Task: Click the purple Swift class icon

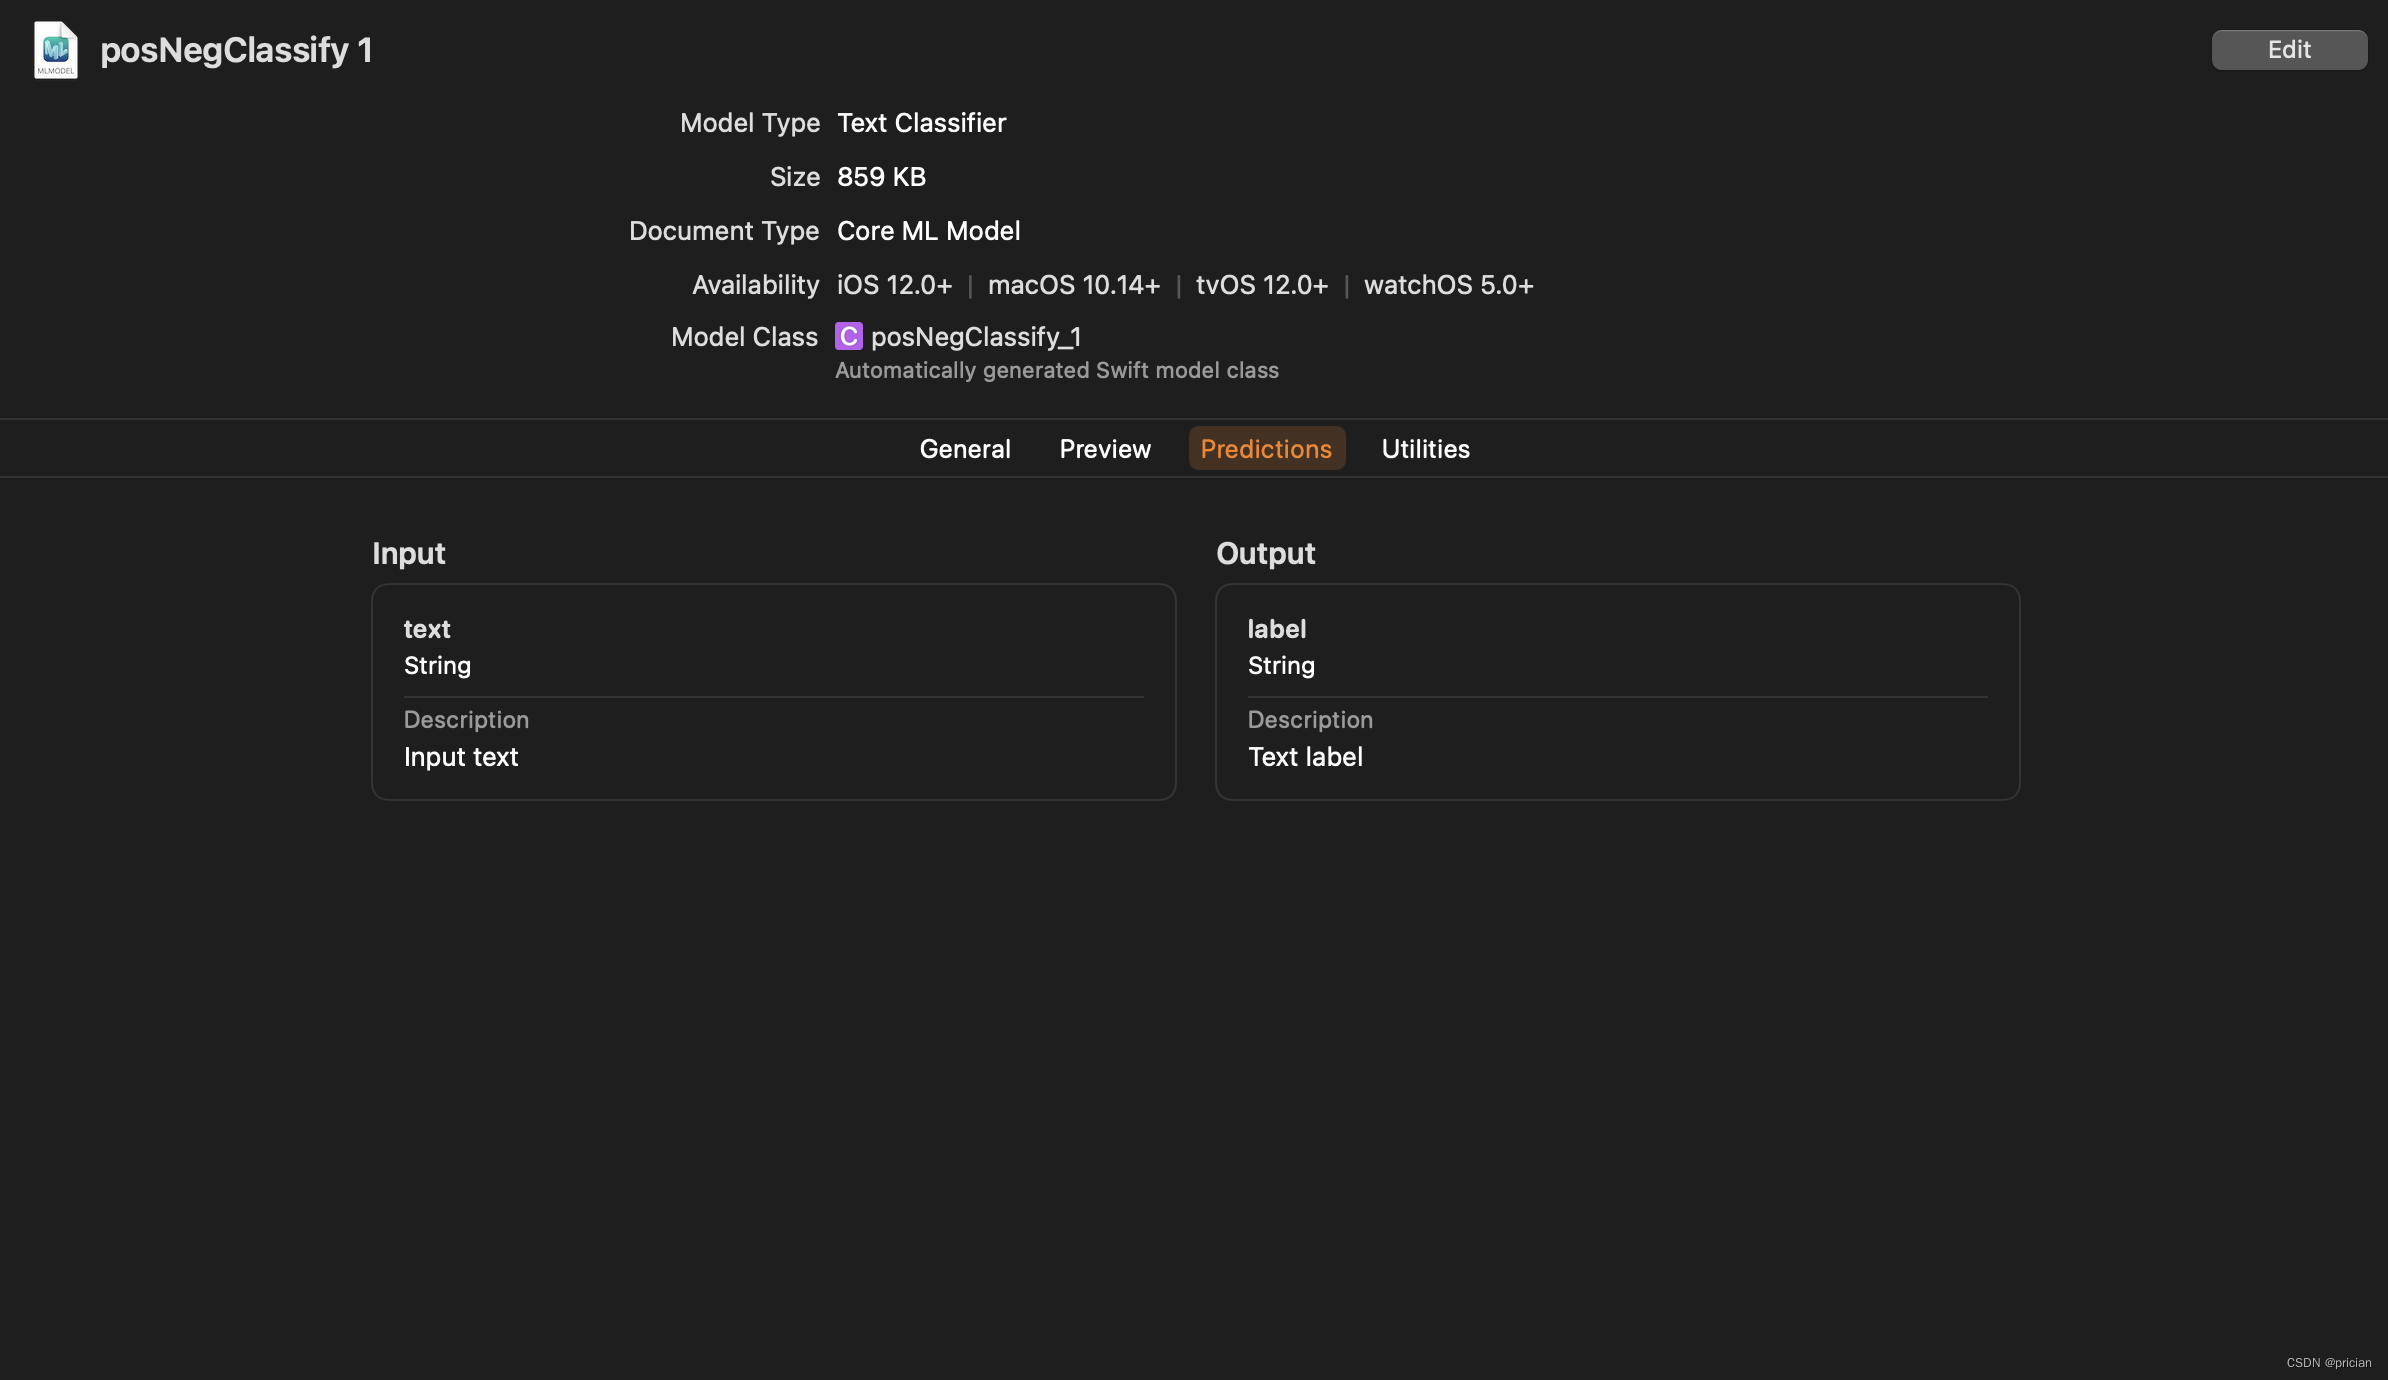Action: click(848, 337)
